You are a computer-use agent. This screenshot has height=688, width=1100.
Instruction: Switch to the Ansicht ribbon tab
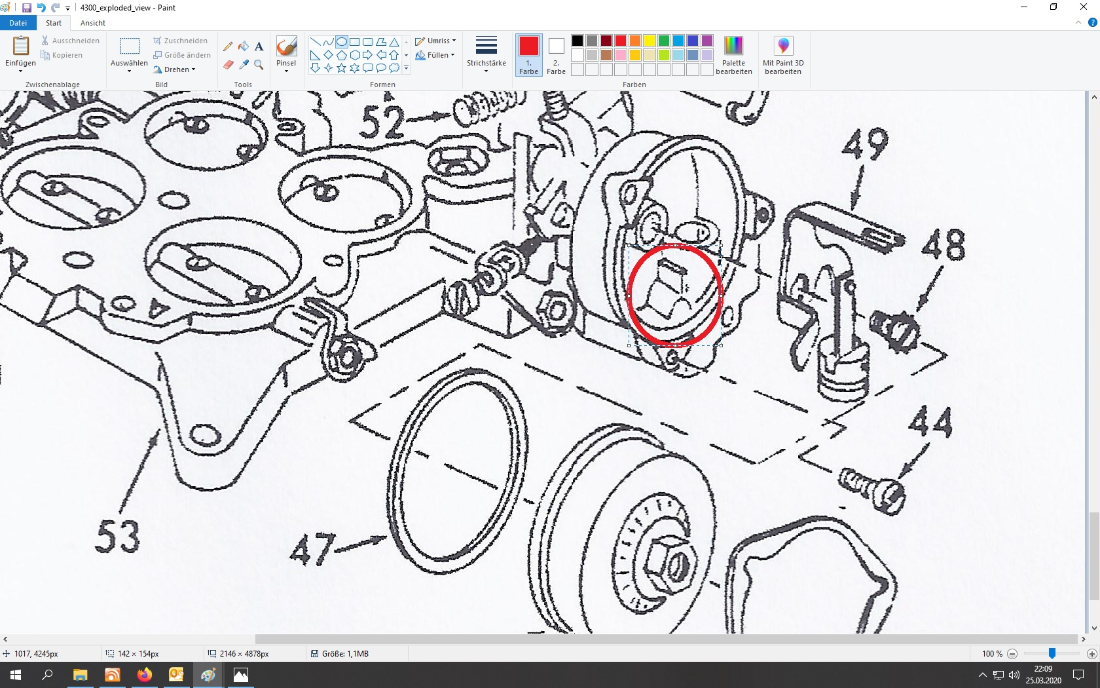pyautogui.click(x=93, y=23)
